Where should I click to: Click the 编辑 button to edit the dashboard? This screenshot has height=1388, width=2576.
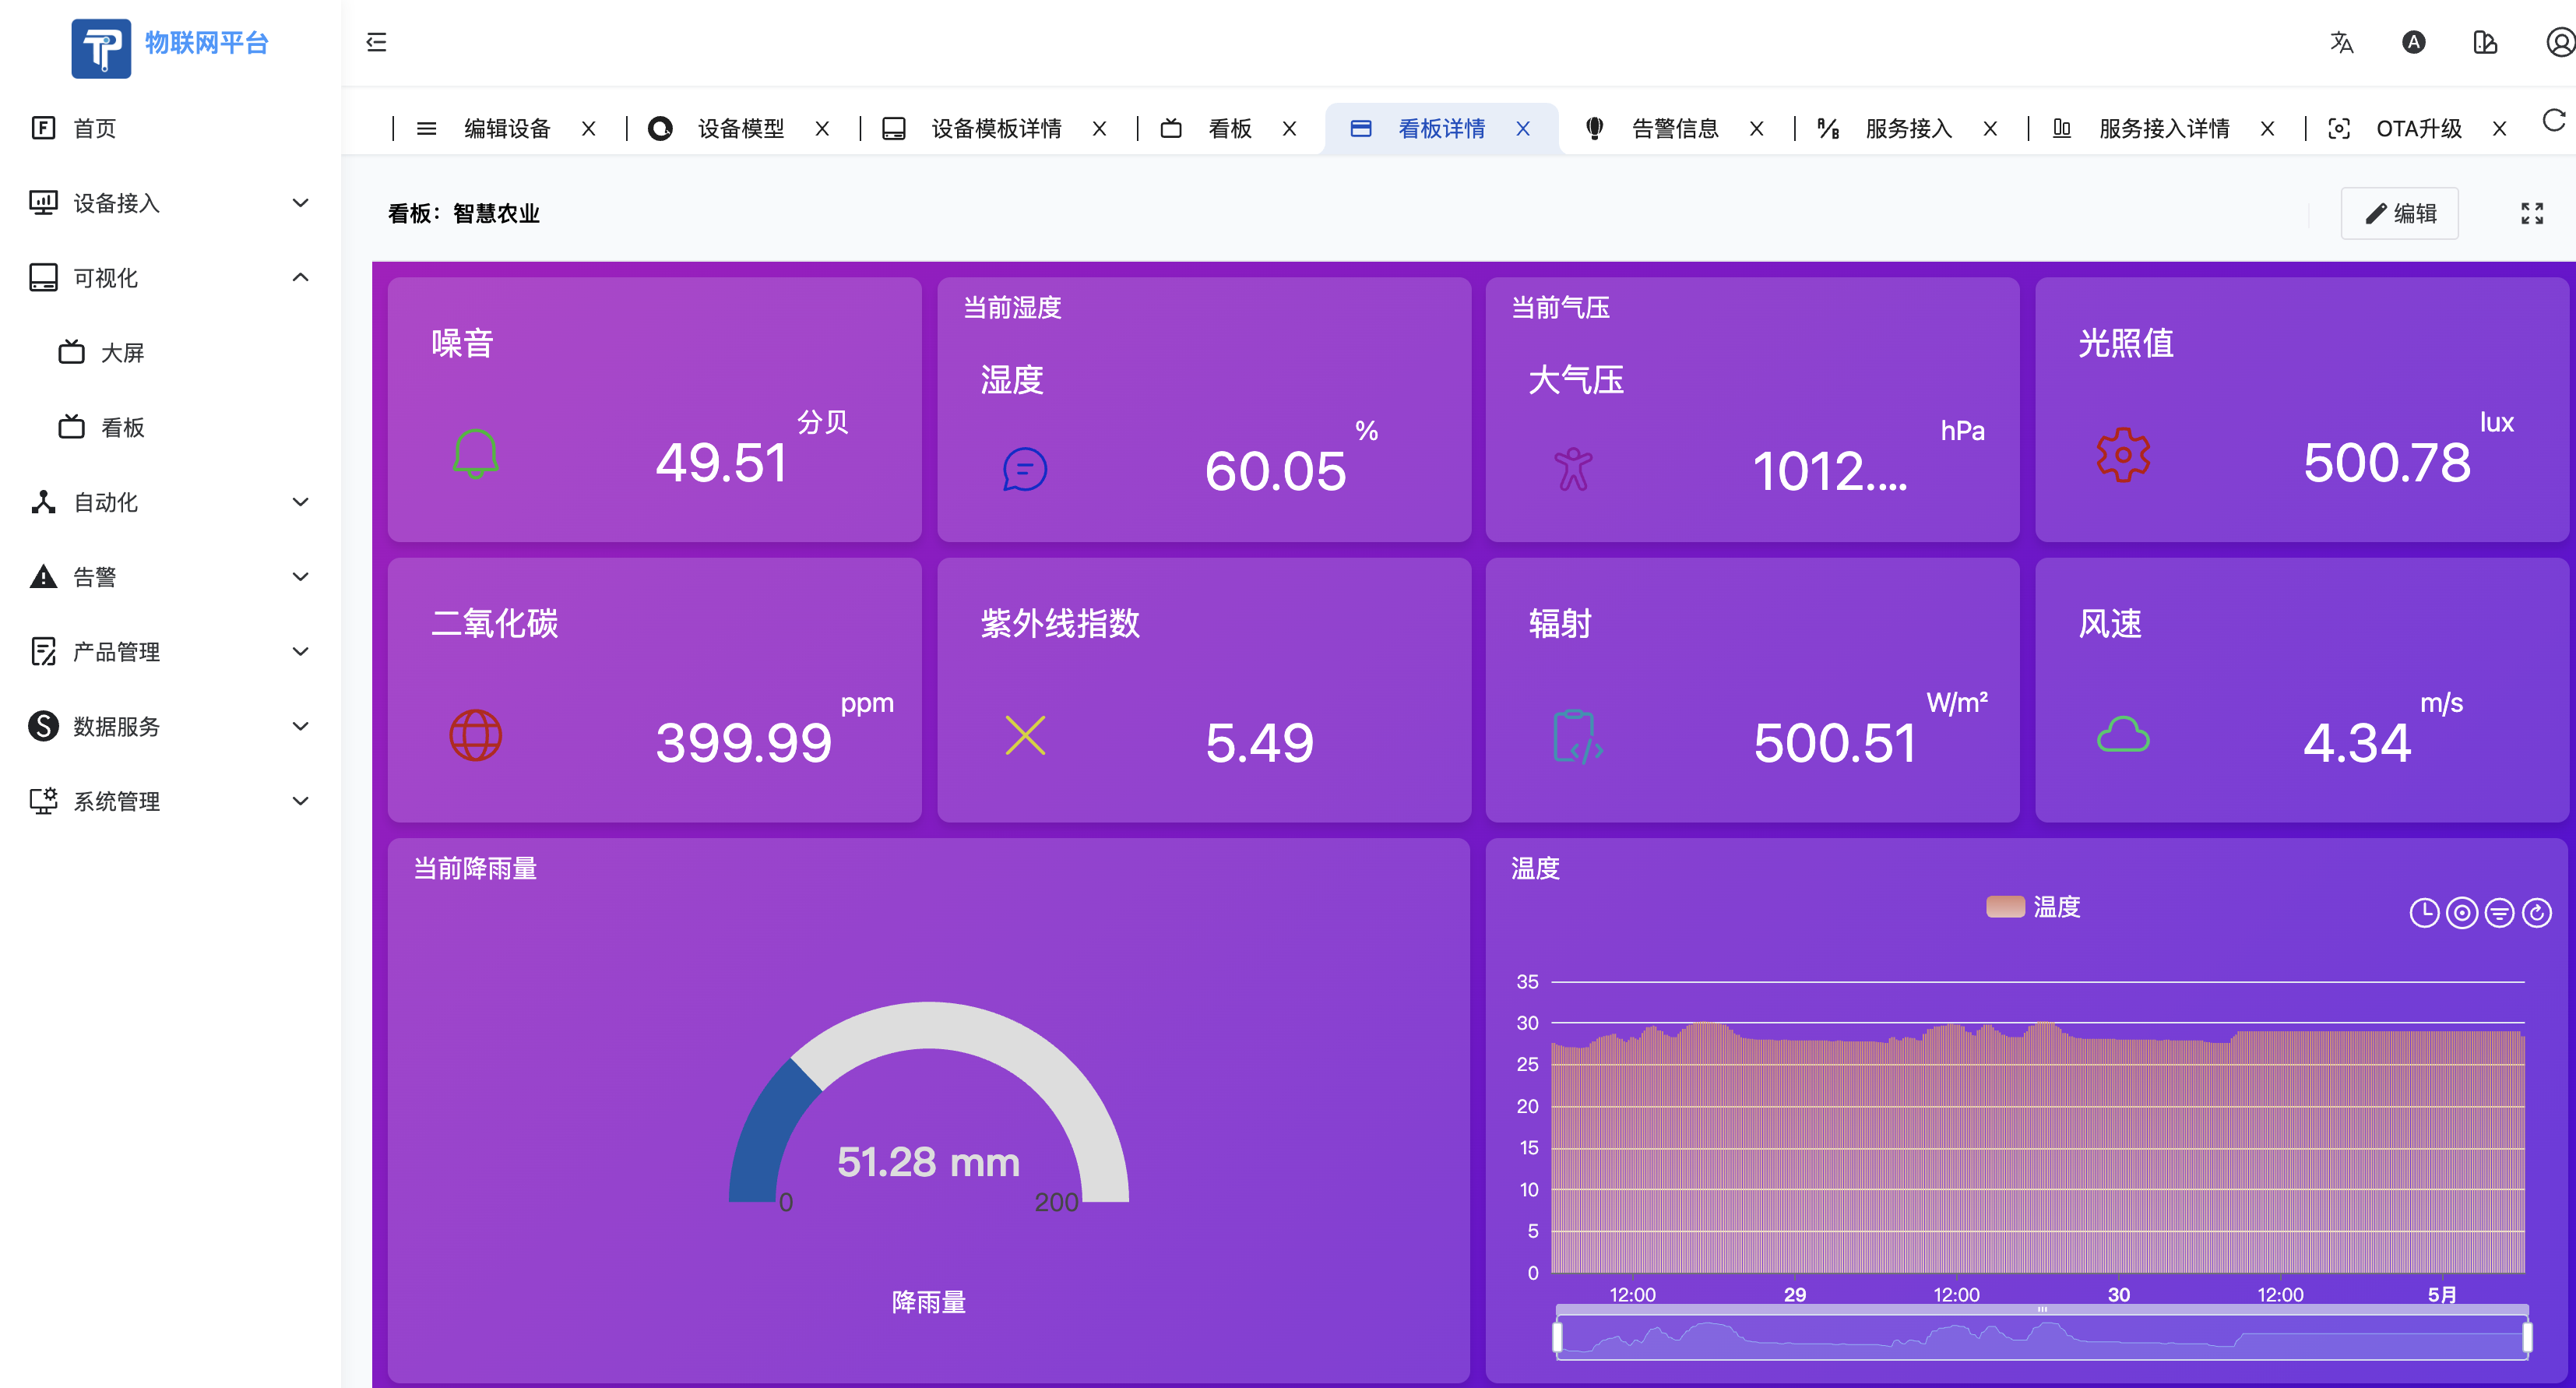coord(2399,213)
